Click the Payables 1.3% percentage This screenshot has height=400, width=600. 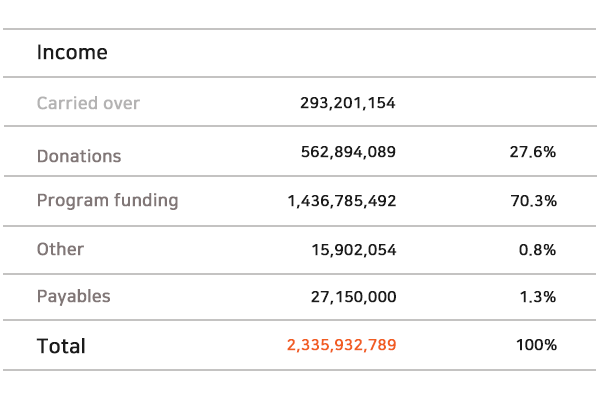[538, 297]
